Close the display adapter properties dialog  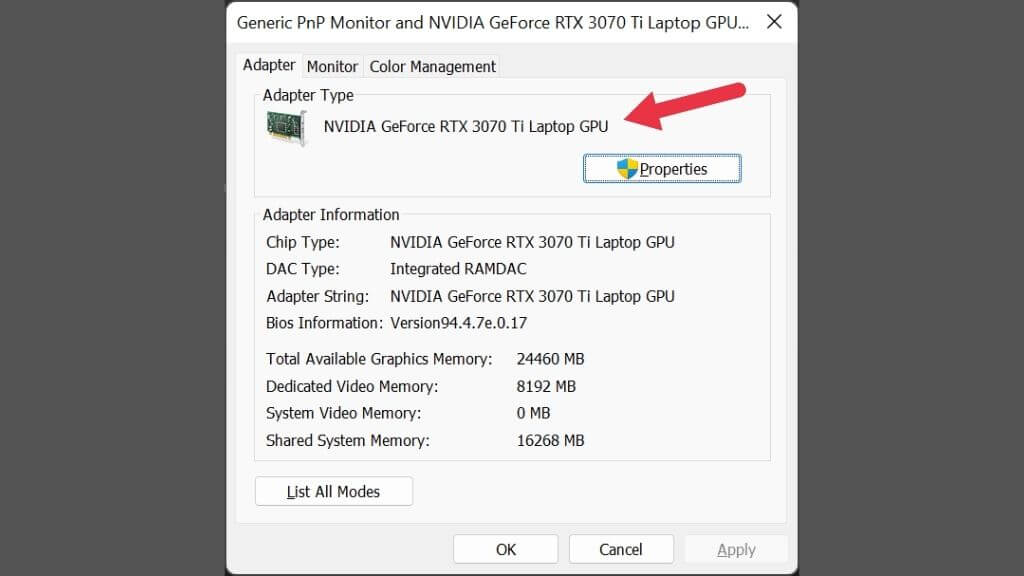(773, 22)
